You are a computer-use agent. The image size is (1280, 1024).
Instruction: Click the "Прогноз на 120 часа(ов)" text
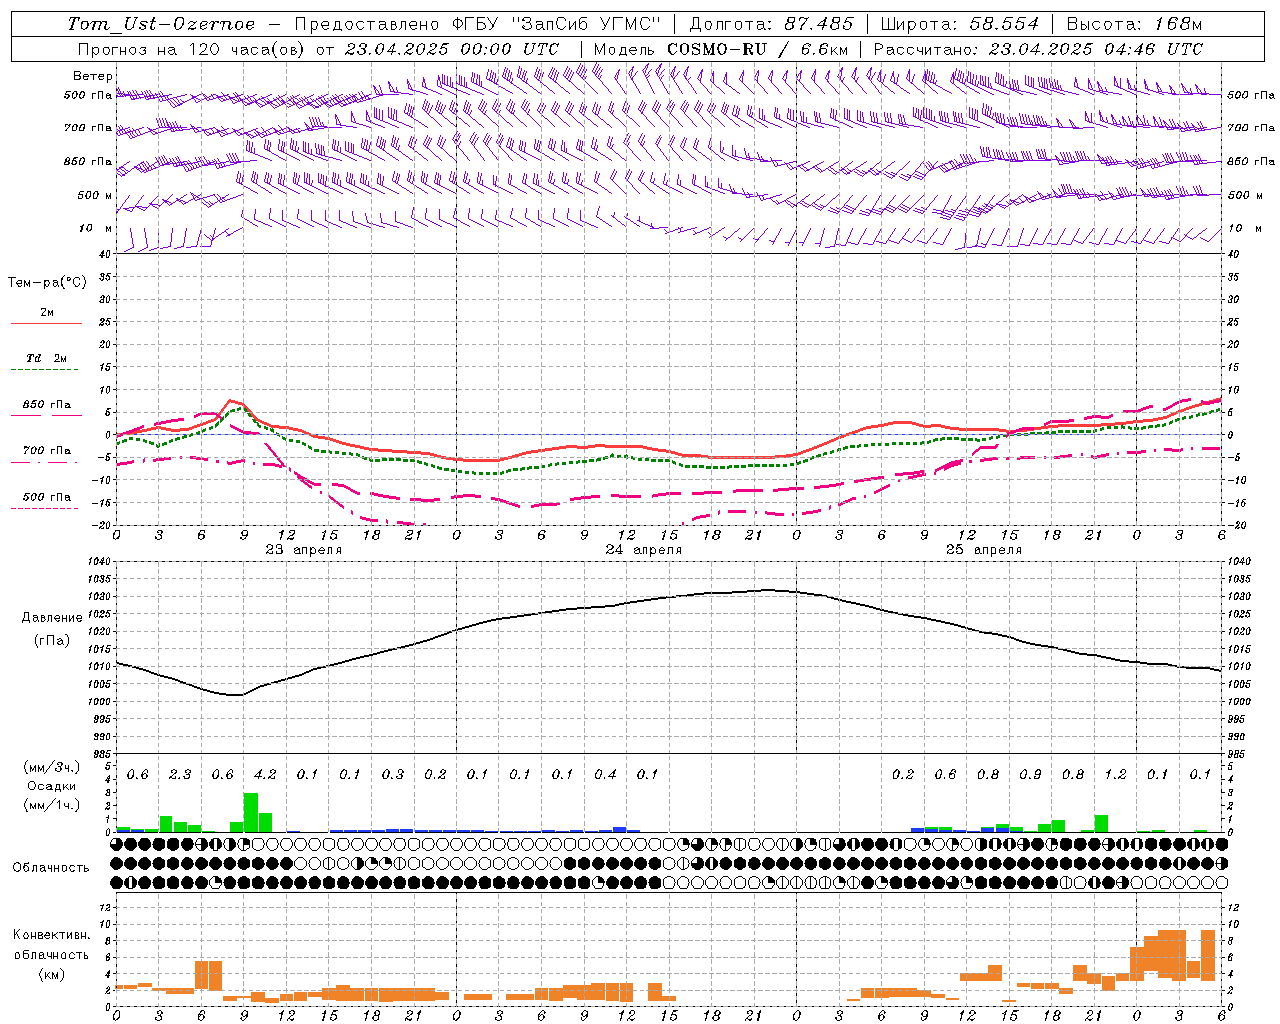click(192, 49)
